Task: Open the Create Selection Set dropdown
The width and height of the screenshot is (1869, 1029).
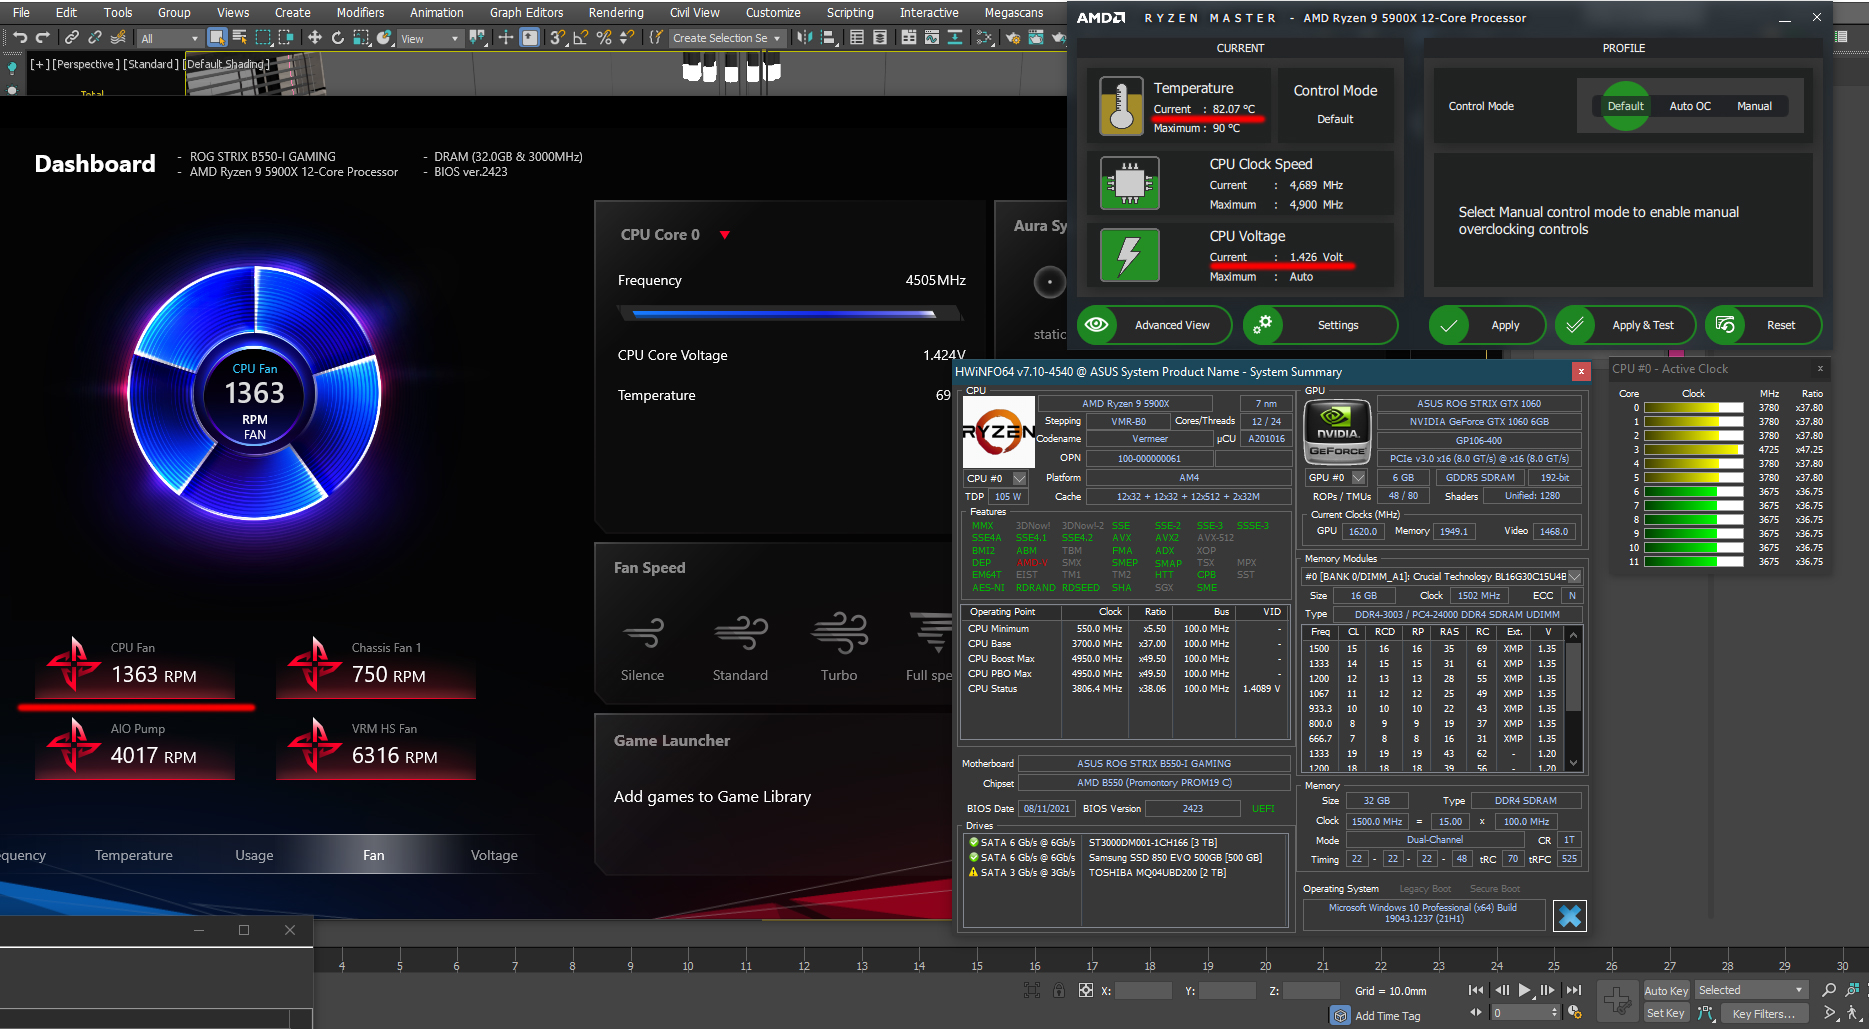Action: pyautogui.click(x=727, y=38)
